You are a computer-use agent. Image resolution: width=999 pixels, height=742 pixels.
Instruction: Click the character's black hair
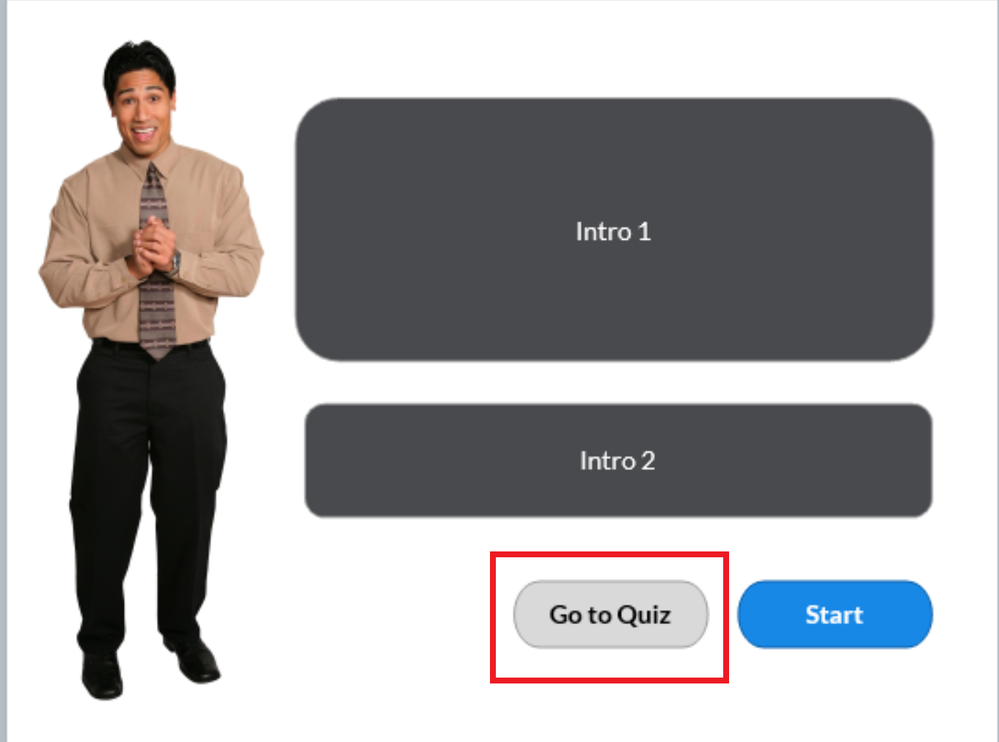[139, 64]
